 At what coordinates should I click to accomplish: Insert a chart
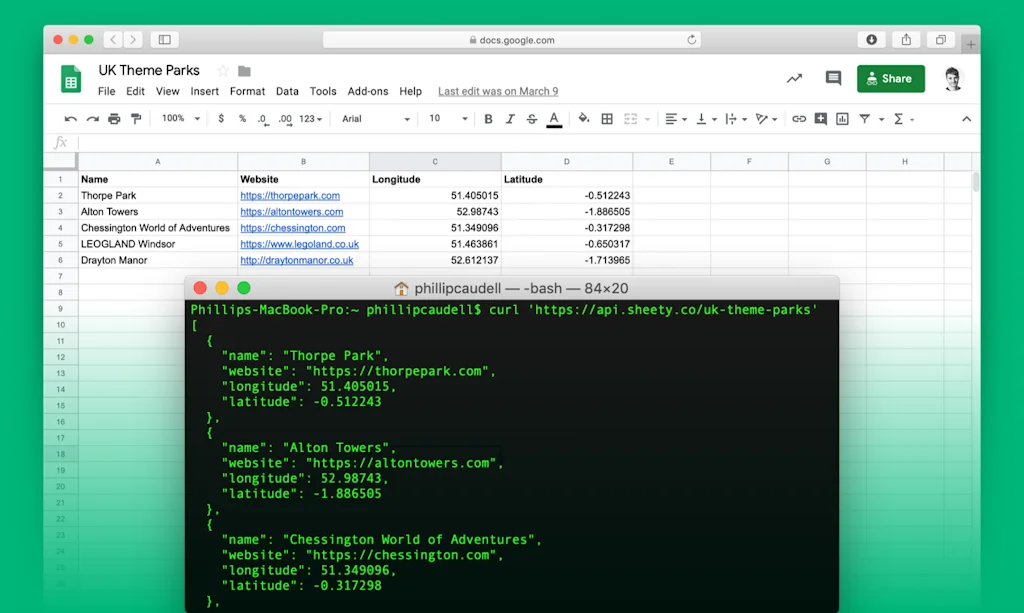pos(841,118)
